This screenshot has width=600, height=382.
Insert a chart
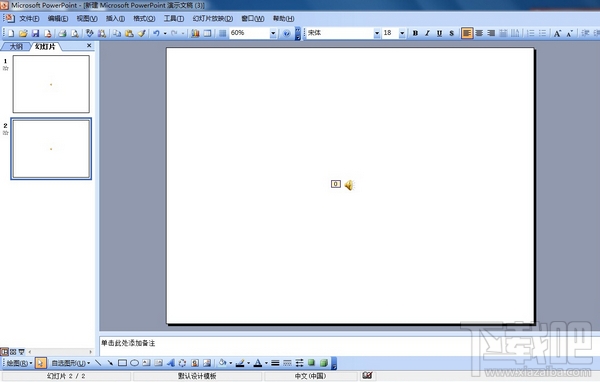coord(195,33)
